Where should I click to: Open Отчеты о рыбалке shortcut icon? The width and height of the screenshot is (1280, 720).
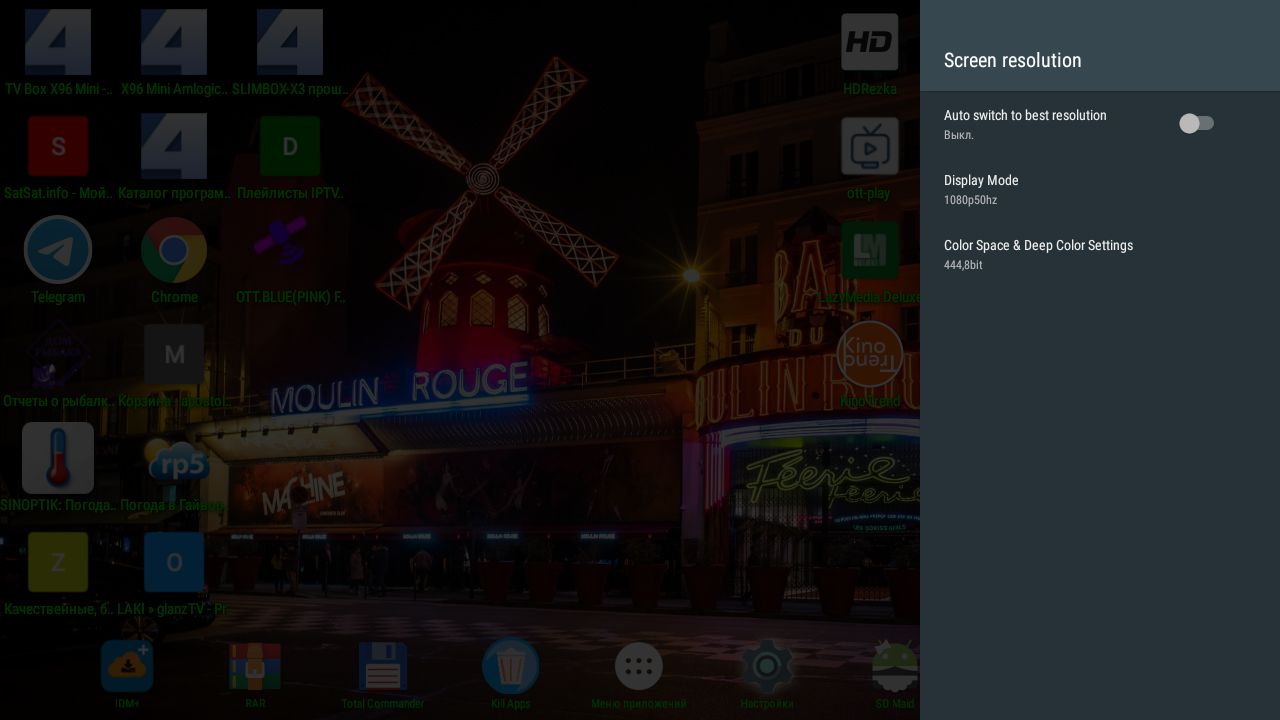(x=58, y=354)
